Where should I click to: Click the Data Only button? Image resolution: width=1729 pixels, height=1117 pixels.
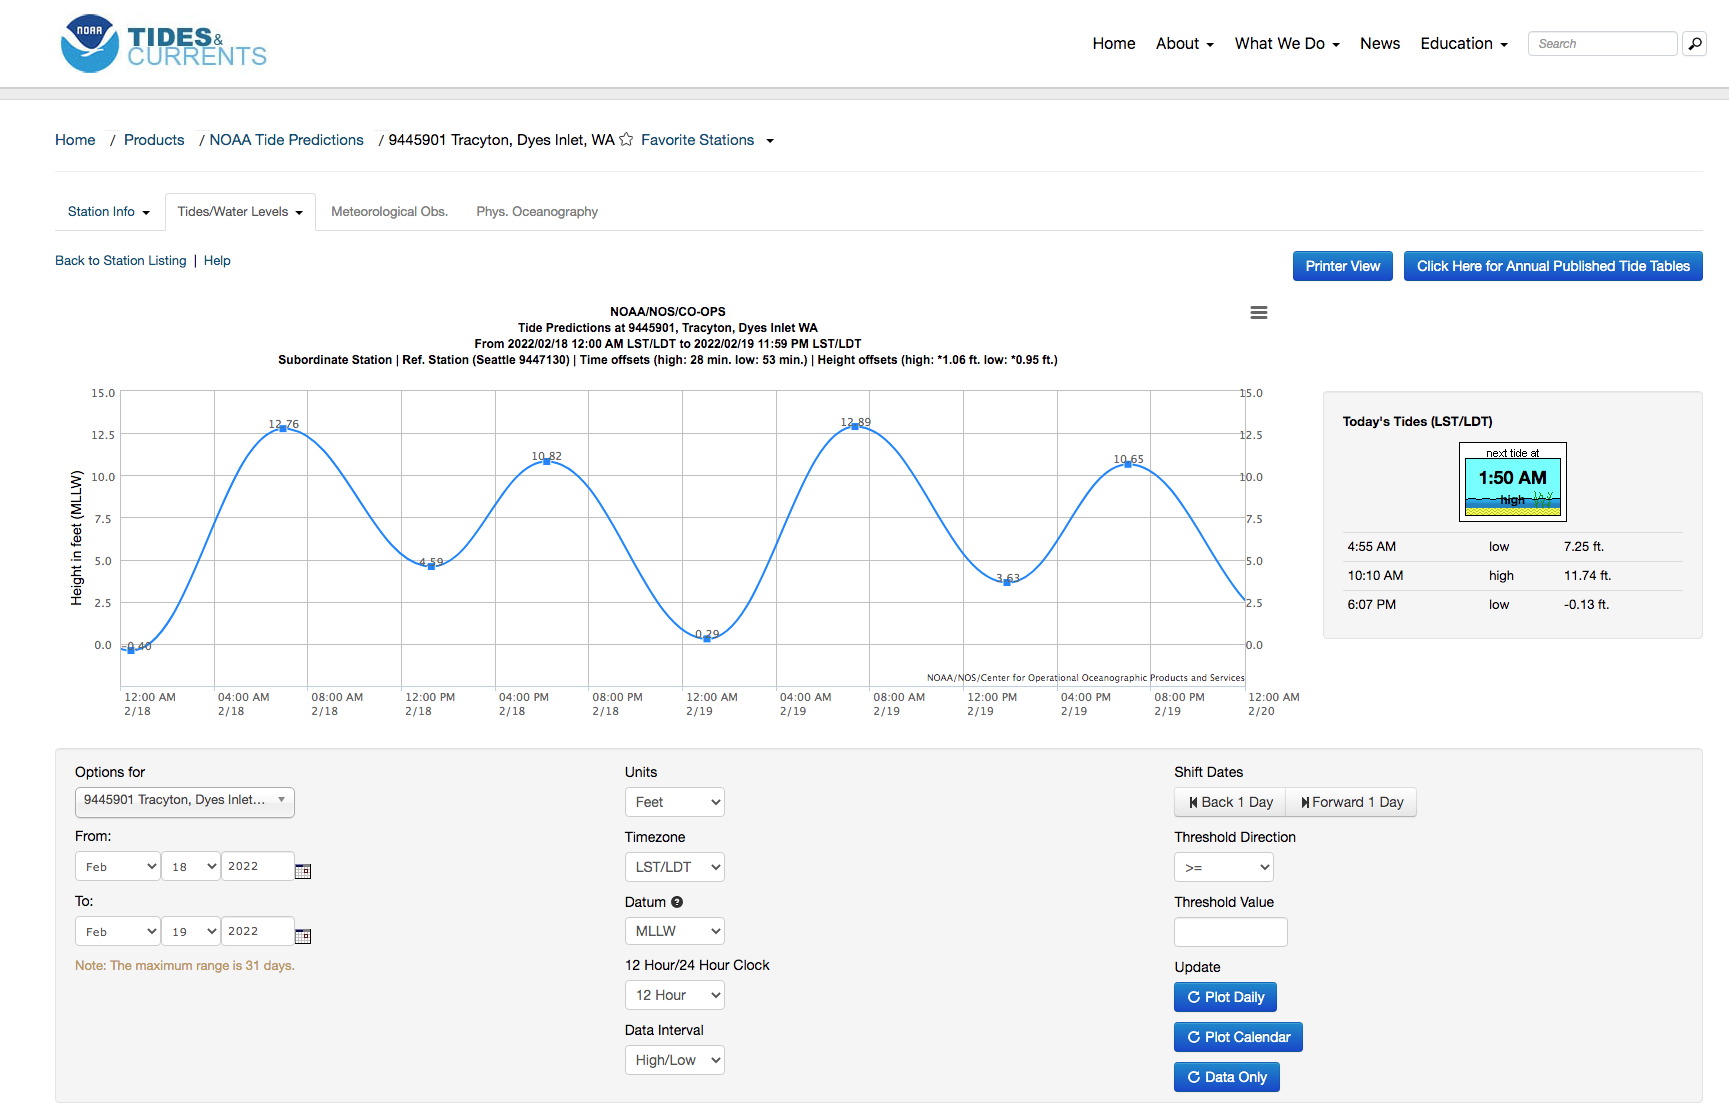pos(1227,1077)
